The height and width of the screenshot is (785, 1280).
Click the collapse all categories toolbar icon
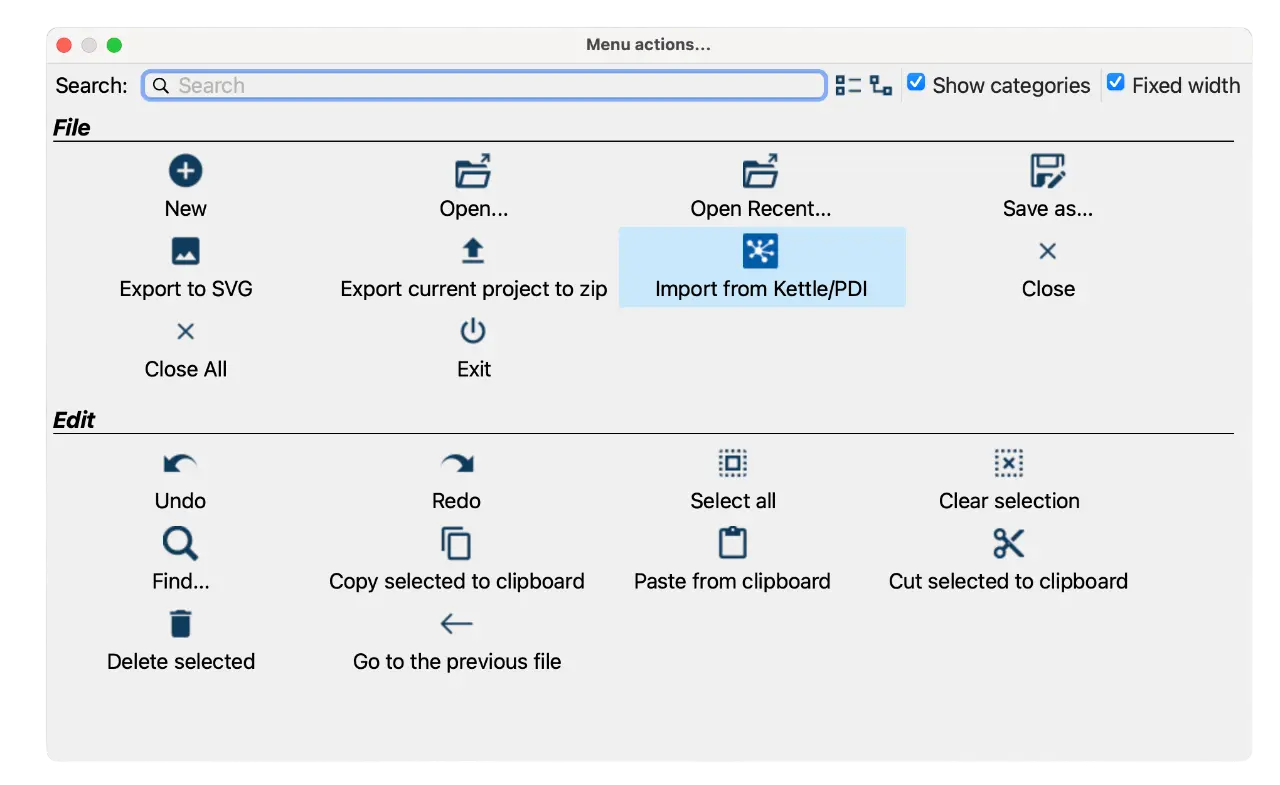(848, 86)
